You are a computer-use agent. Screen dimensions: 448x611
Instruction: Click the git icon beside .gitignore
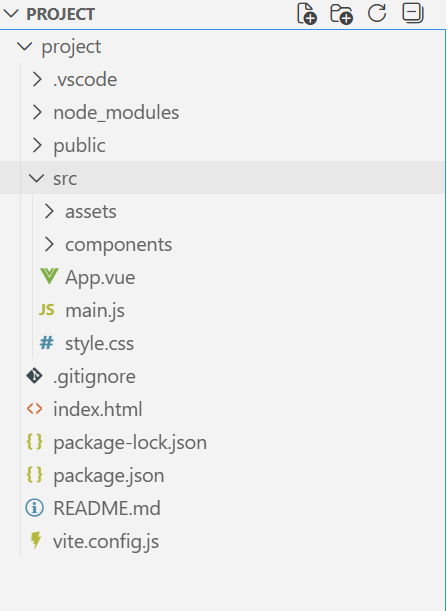(x=34, y=376)
